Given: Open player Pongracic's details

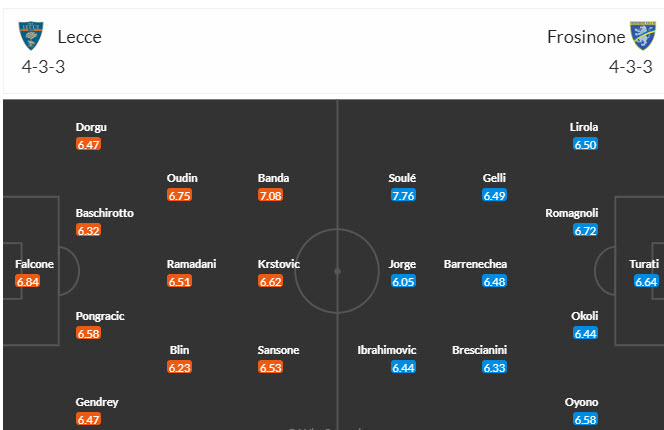Looking at the screenshot, I should pos(100,316).
